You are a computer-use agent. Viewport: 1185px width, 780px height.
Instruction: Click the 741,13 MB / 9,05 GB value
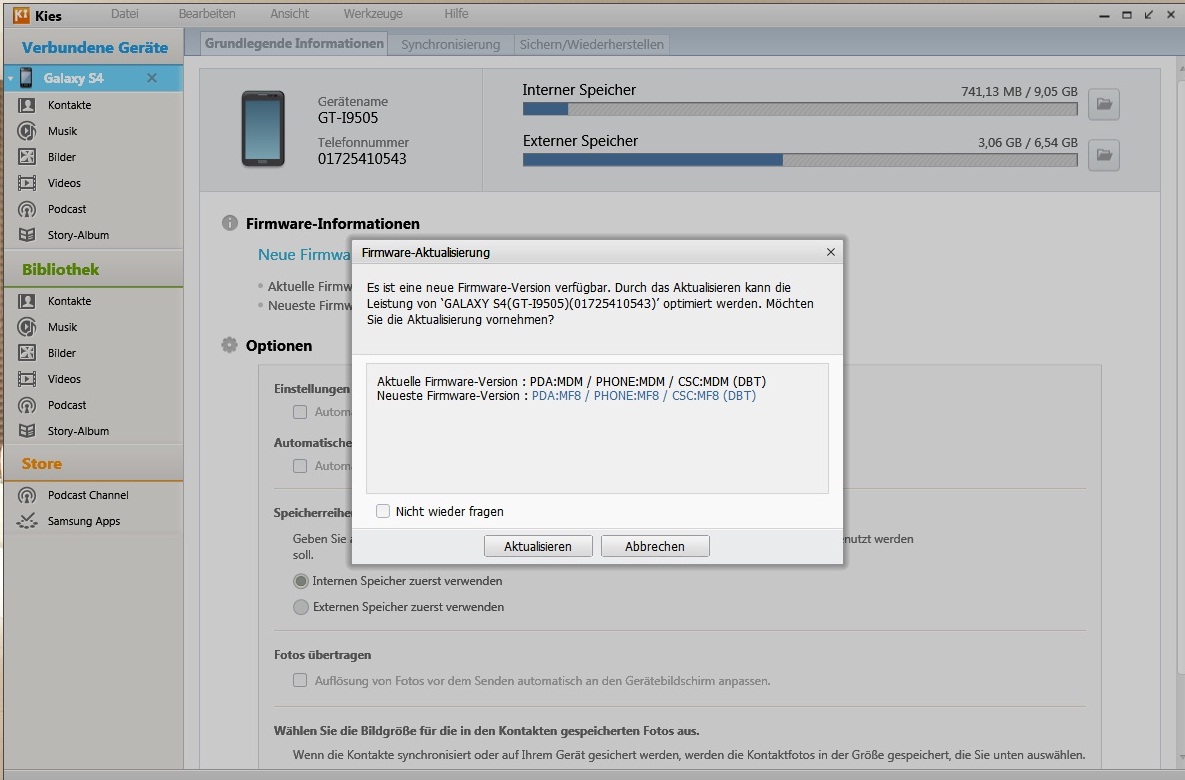[1019, 91]
